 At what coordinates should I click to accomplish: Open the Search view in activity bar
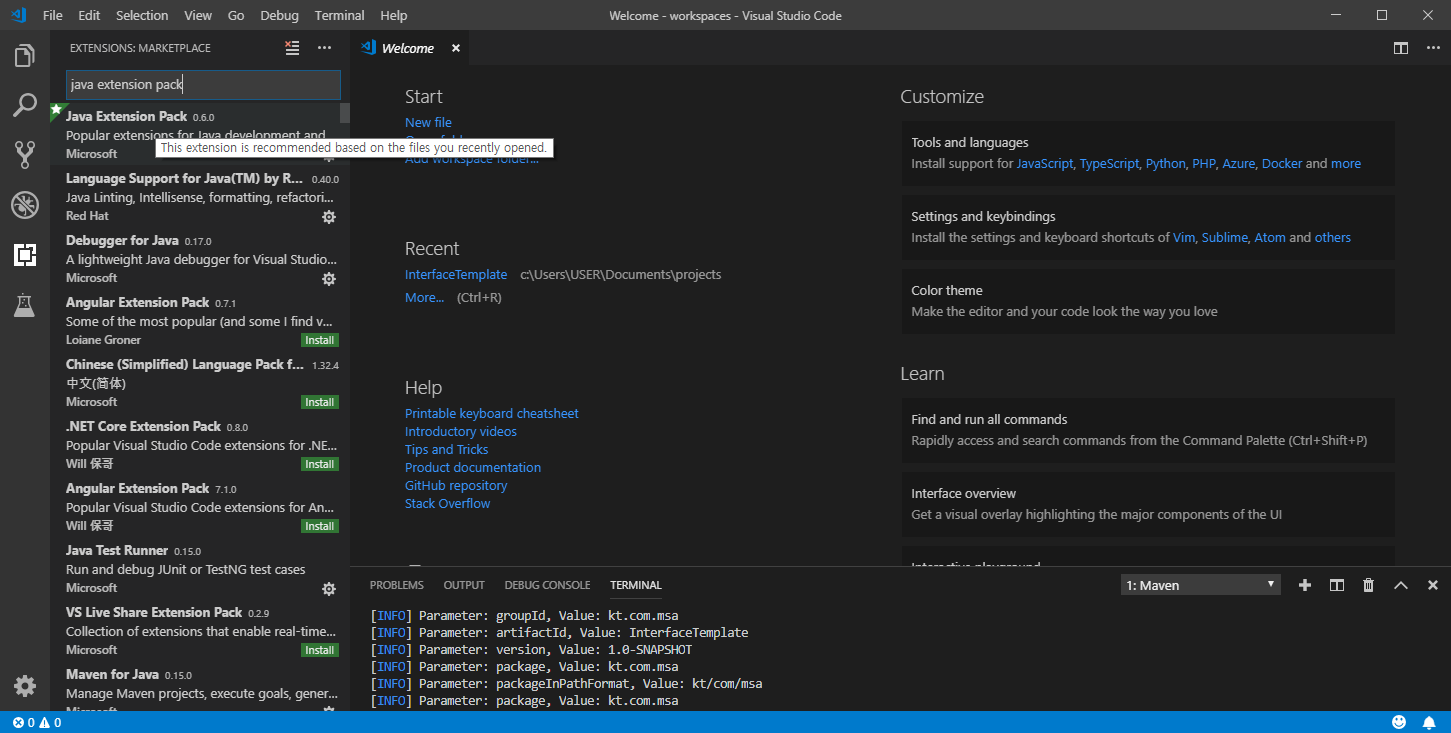[25, 105]
